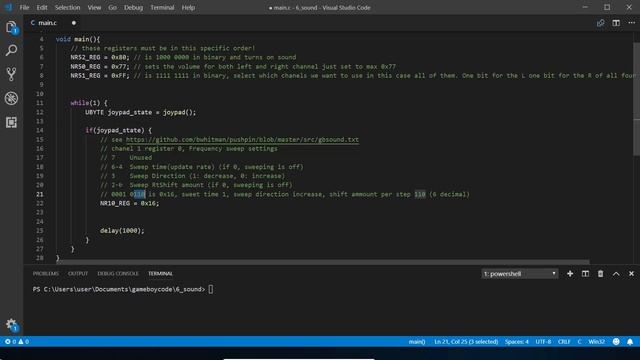Open the Debug view in activity bar
This screenshot has height=360, width=640.
point(11,98)
